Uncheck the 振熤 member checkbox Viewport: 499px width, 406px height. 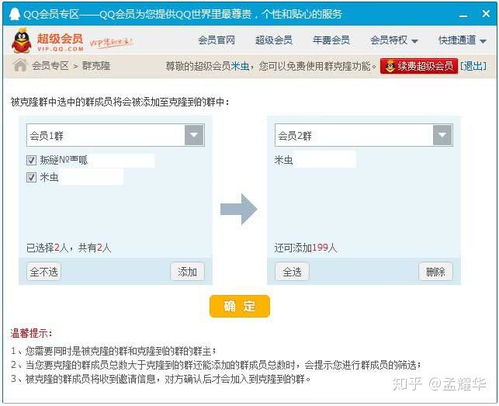coord(31,160)
